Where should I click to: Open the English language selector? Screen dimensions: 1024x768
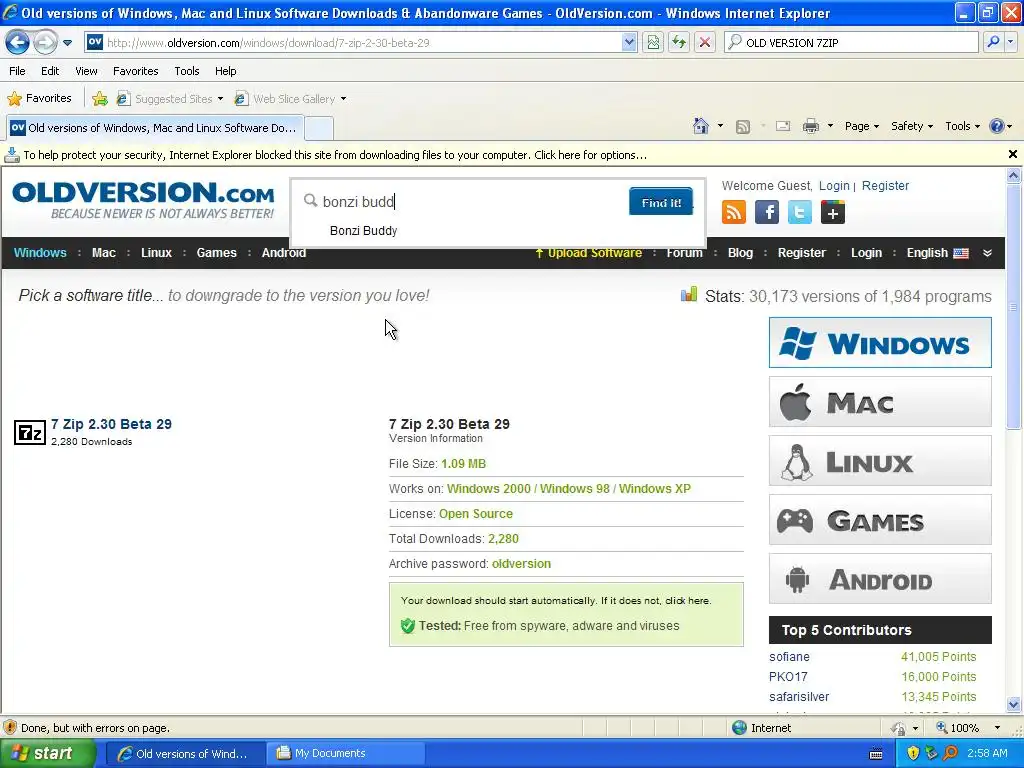click(936, 253)
